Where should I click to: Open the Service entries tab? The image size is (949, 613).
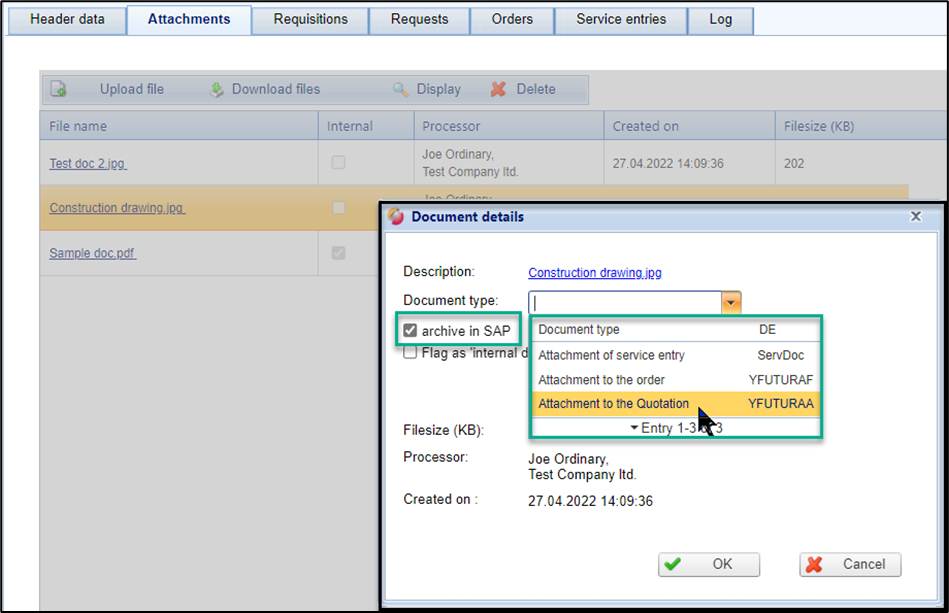[x=634, y=19]
